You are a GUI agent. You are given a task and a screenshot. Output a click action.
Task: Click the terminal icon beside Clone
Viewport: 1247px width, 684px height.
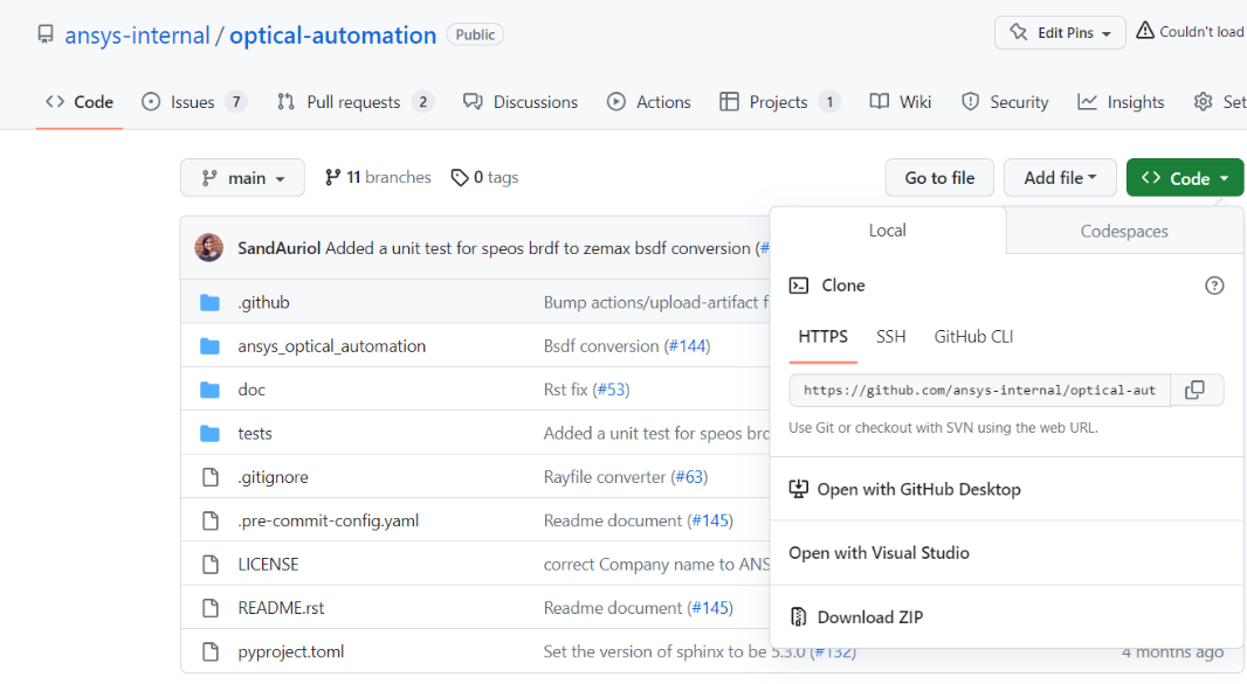(x=798, y=286)
